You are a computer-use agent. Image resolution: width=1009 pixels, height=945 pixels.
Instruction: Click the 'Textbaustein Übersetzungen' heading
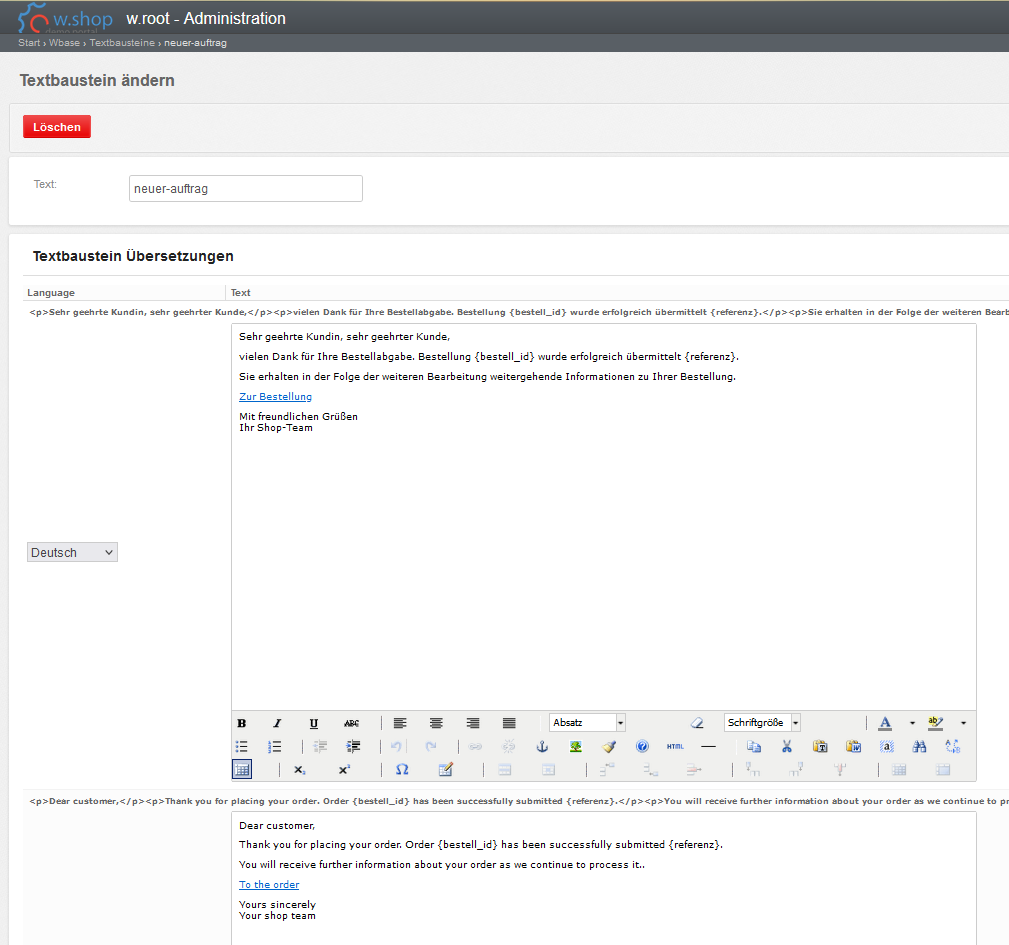coord(133,256)
